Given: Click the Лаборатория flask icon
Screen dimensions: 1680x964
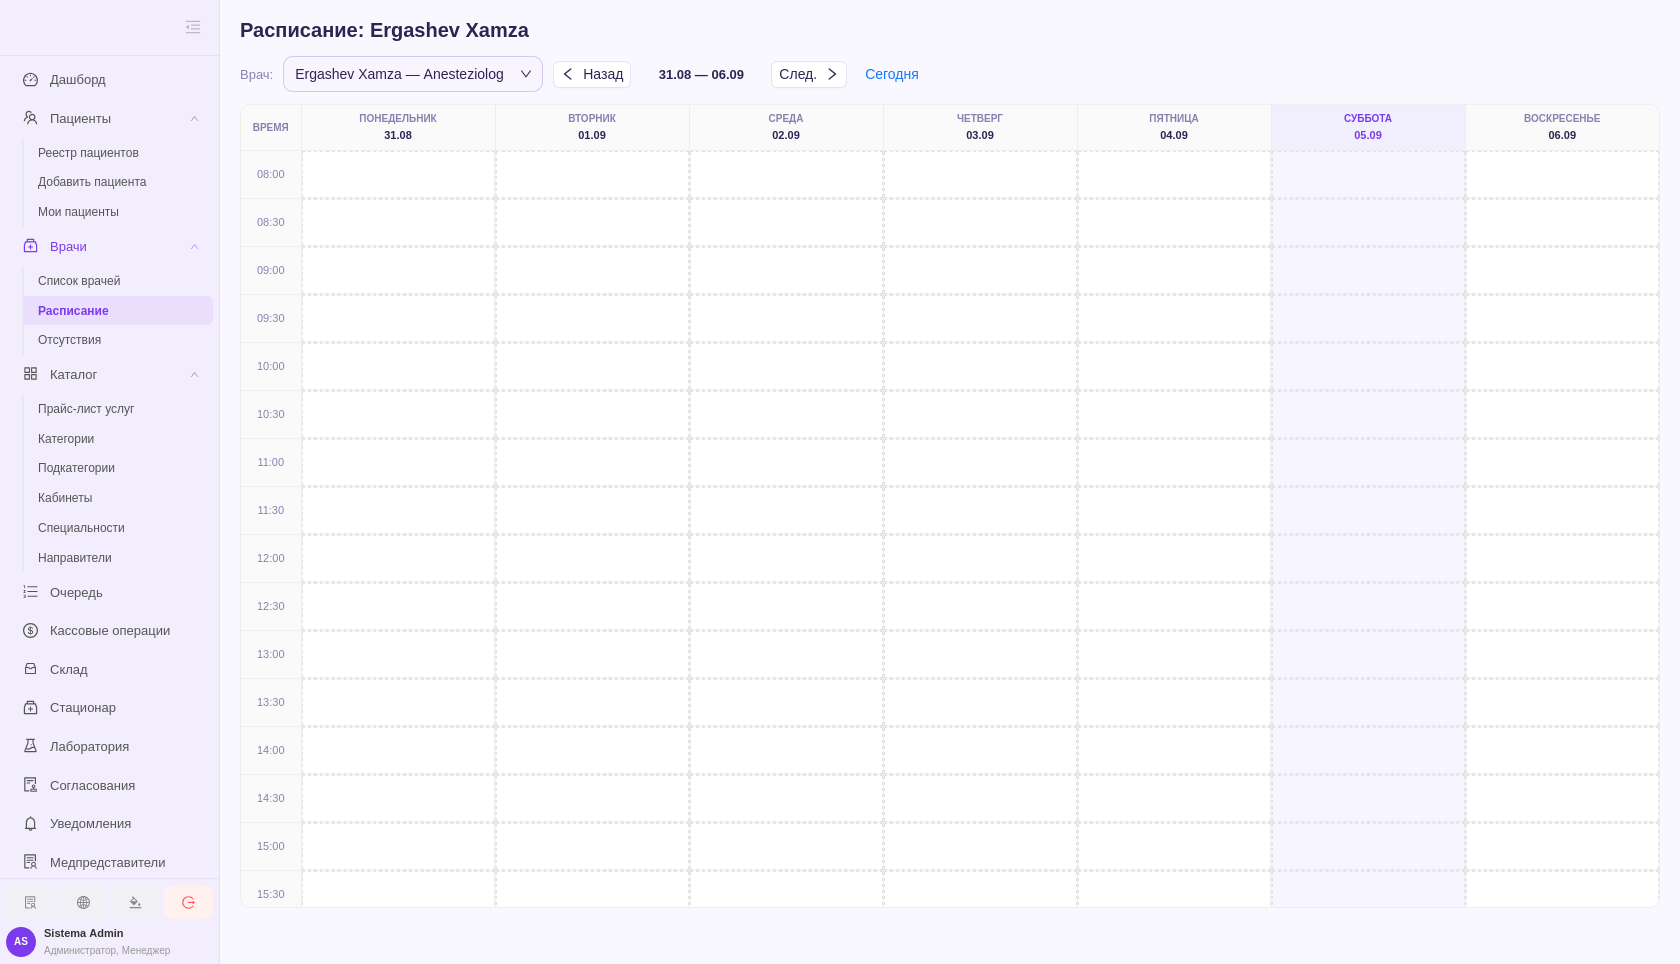Looking at the screenshot, I should tap(30, 746).
